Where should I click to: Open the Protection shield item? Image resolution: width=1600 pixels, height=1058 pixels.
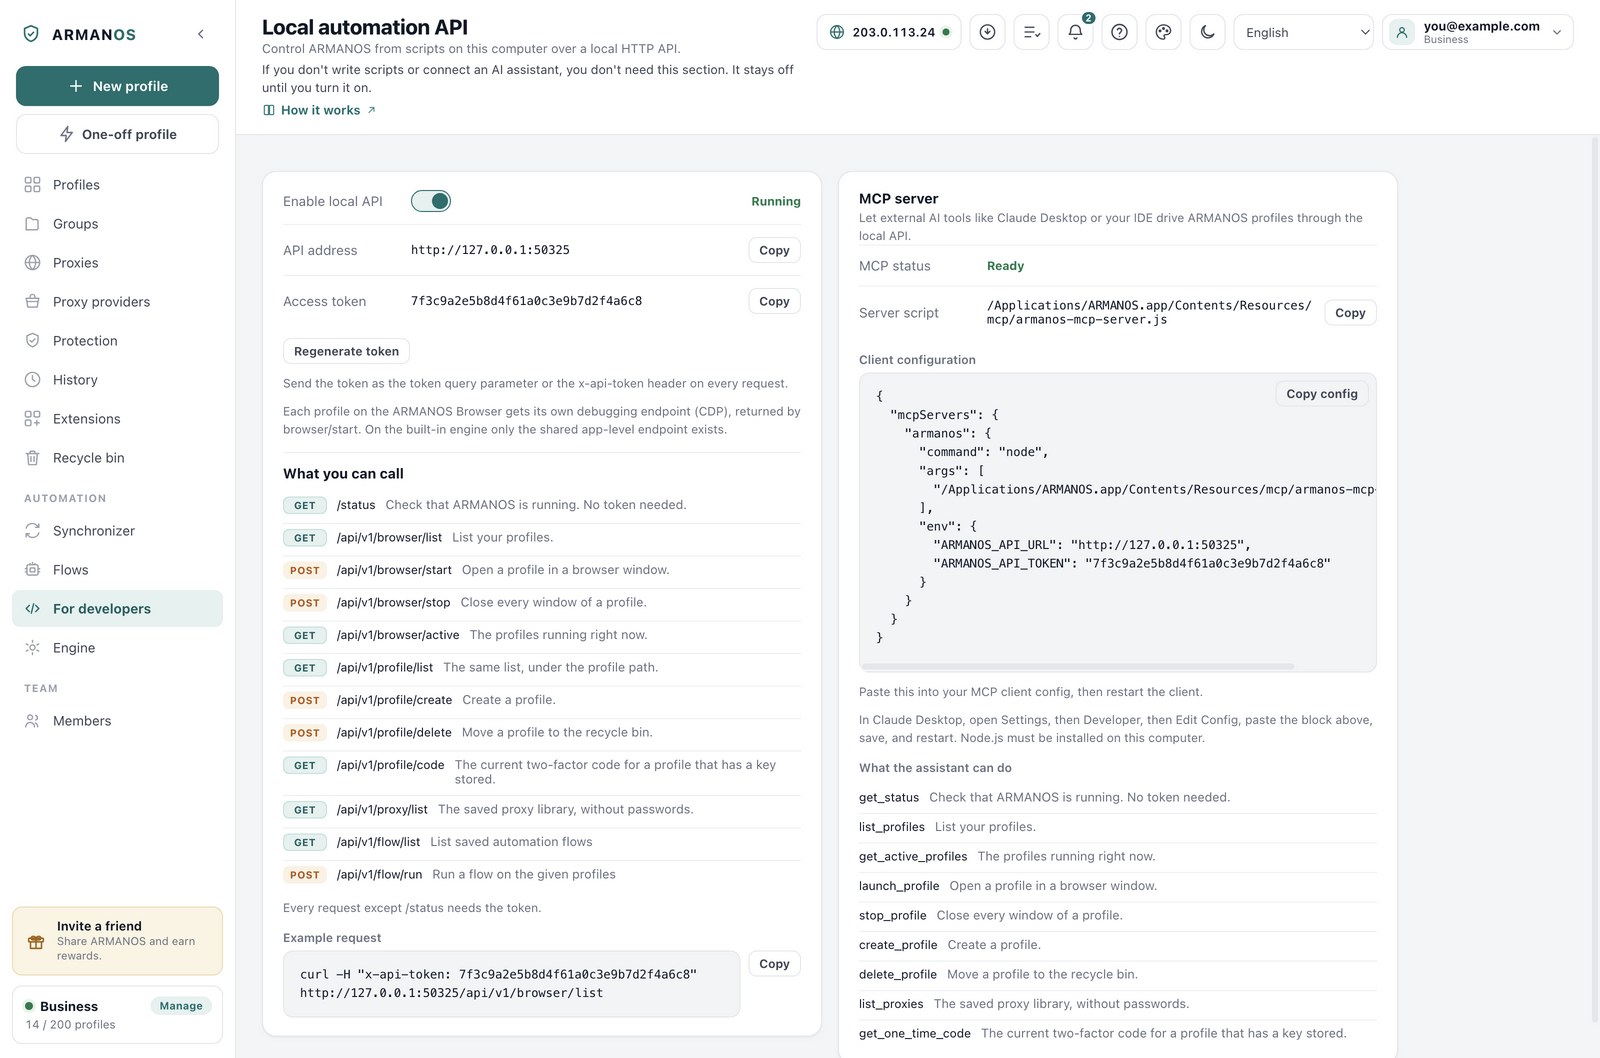click(x=117, y=341)
